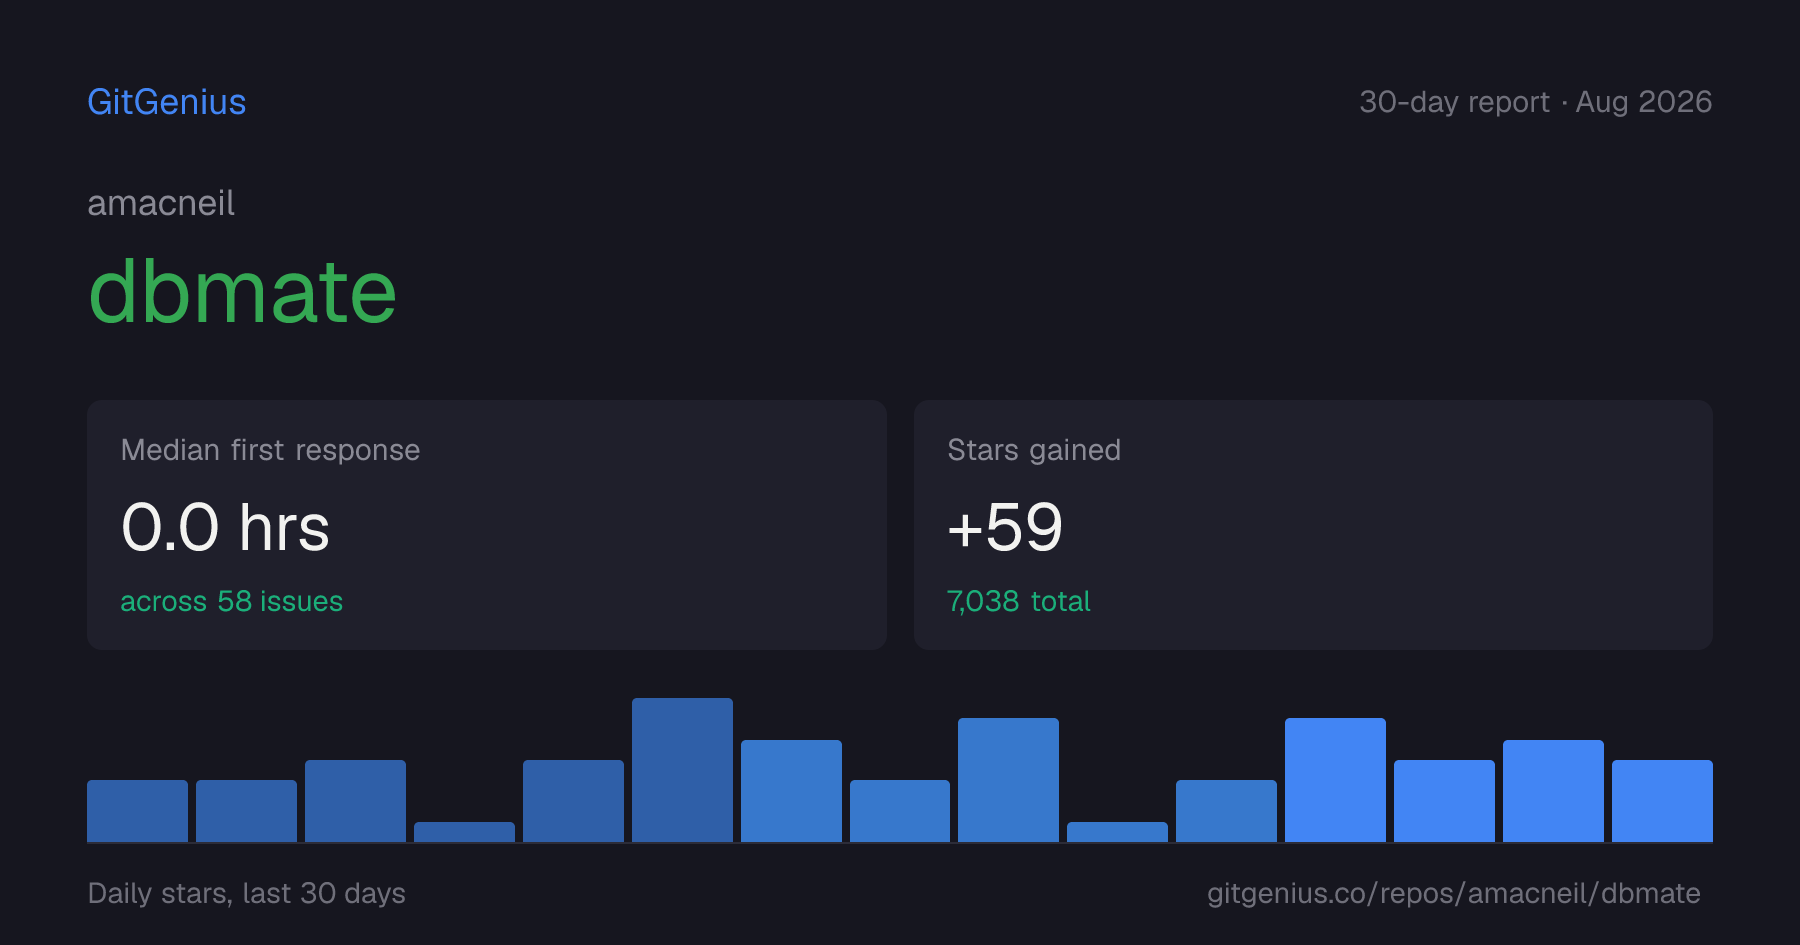
Task: Click the 0.0 hrs value
Action: click(x=225, y=527)
